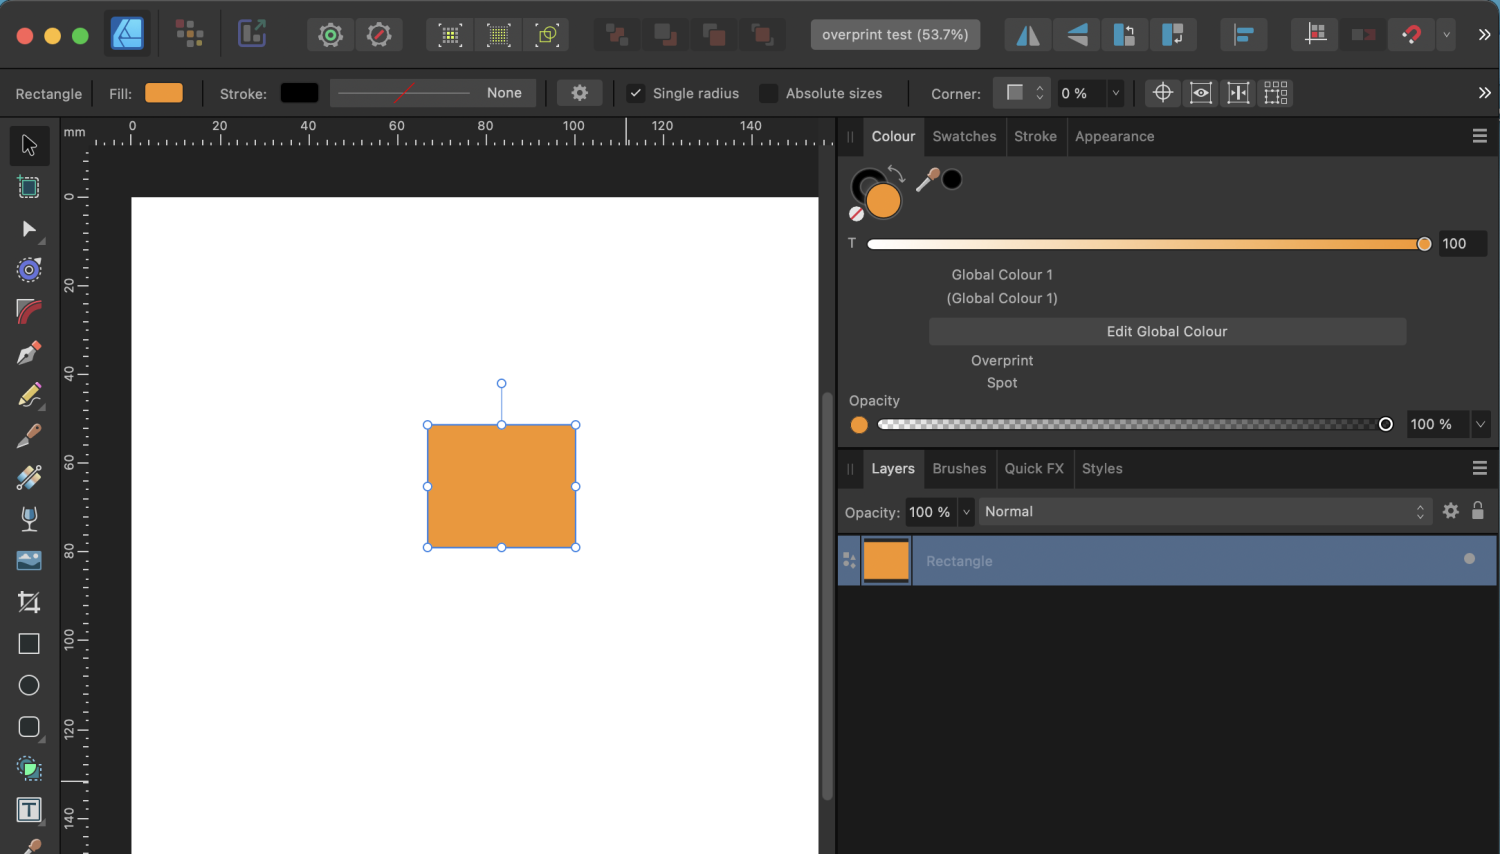Toggle the snapping magnet icon

pos(1411,34)
